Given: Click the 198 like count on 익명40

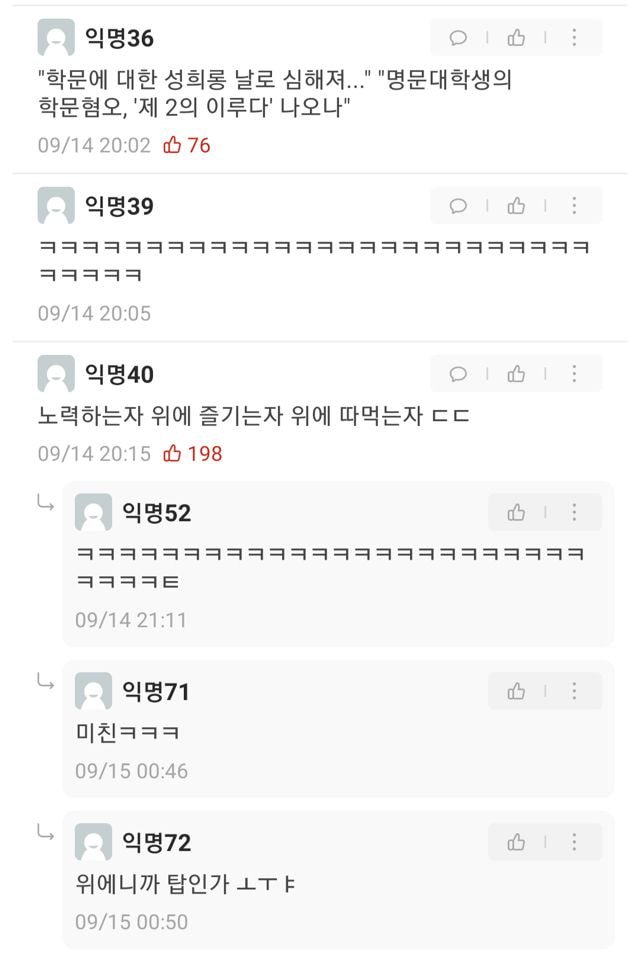Looking at the screenshot, I should pos(193,454).
